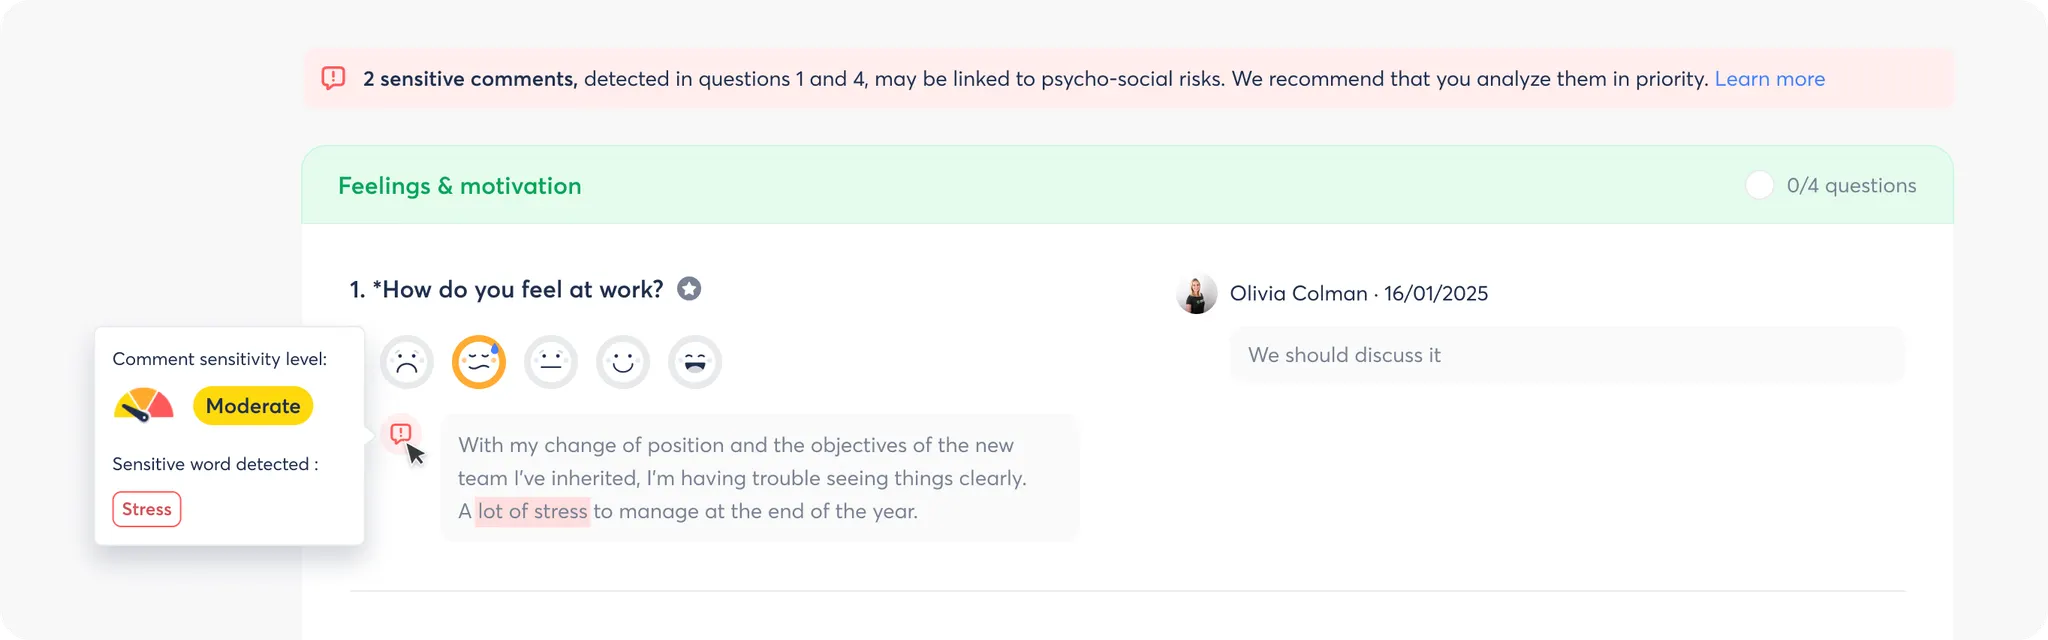Click the employee's comment text box

760,478
